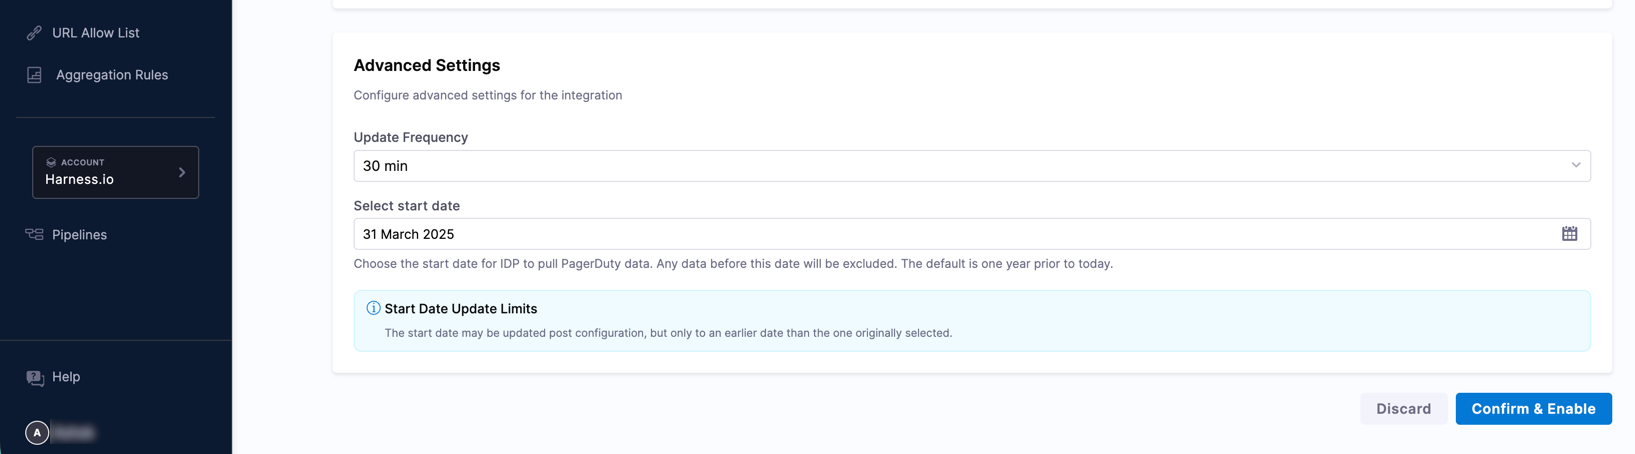1635x454 pixels.
Task: Open the Help link in the sidebar
Action: [66, 377]
